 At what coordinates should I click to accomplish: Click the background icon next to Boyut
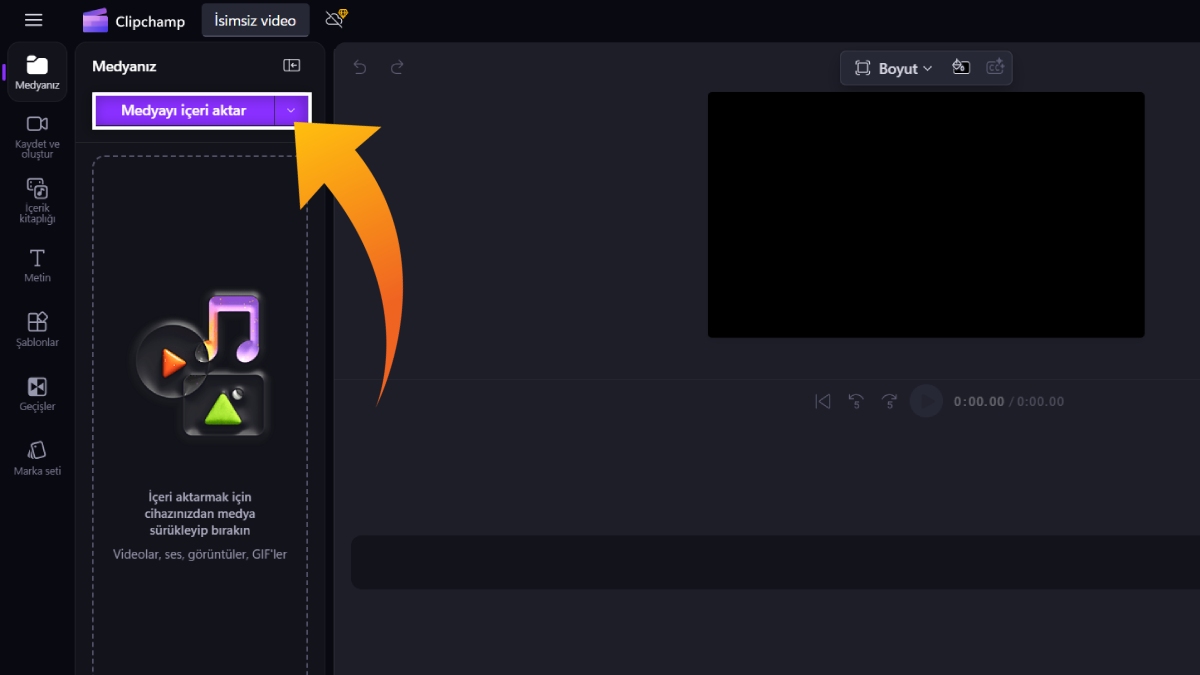click(961, 68)
